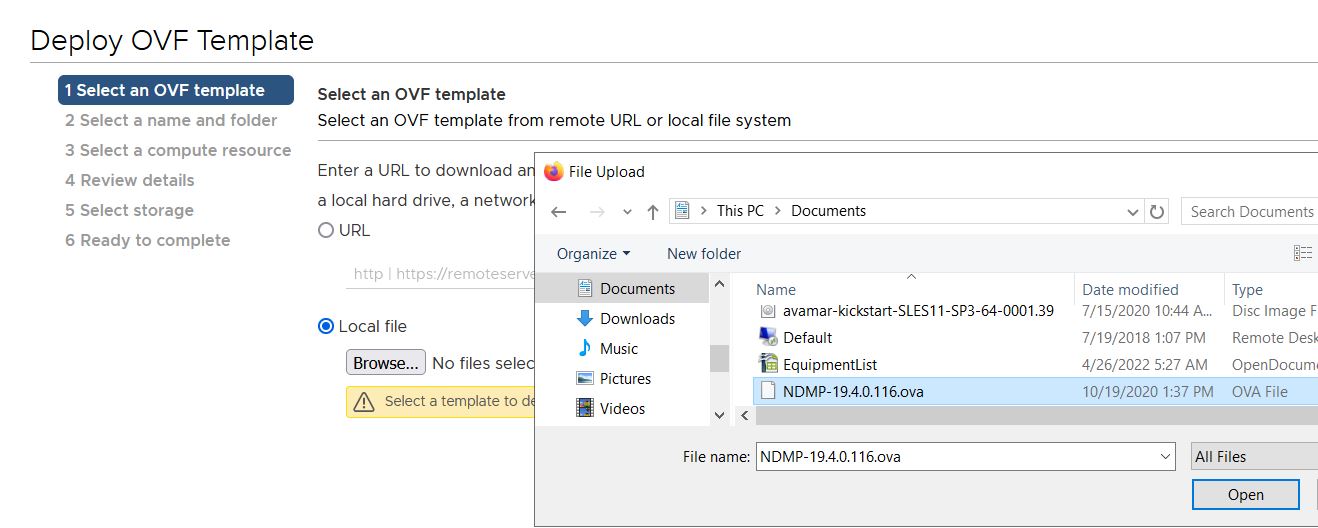Select the URL radio button
This screenshot has height=528, width=1318.
[326, 231]
